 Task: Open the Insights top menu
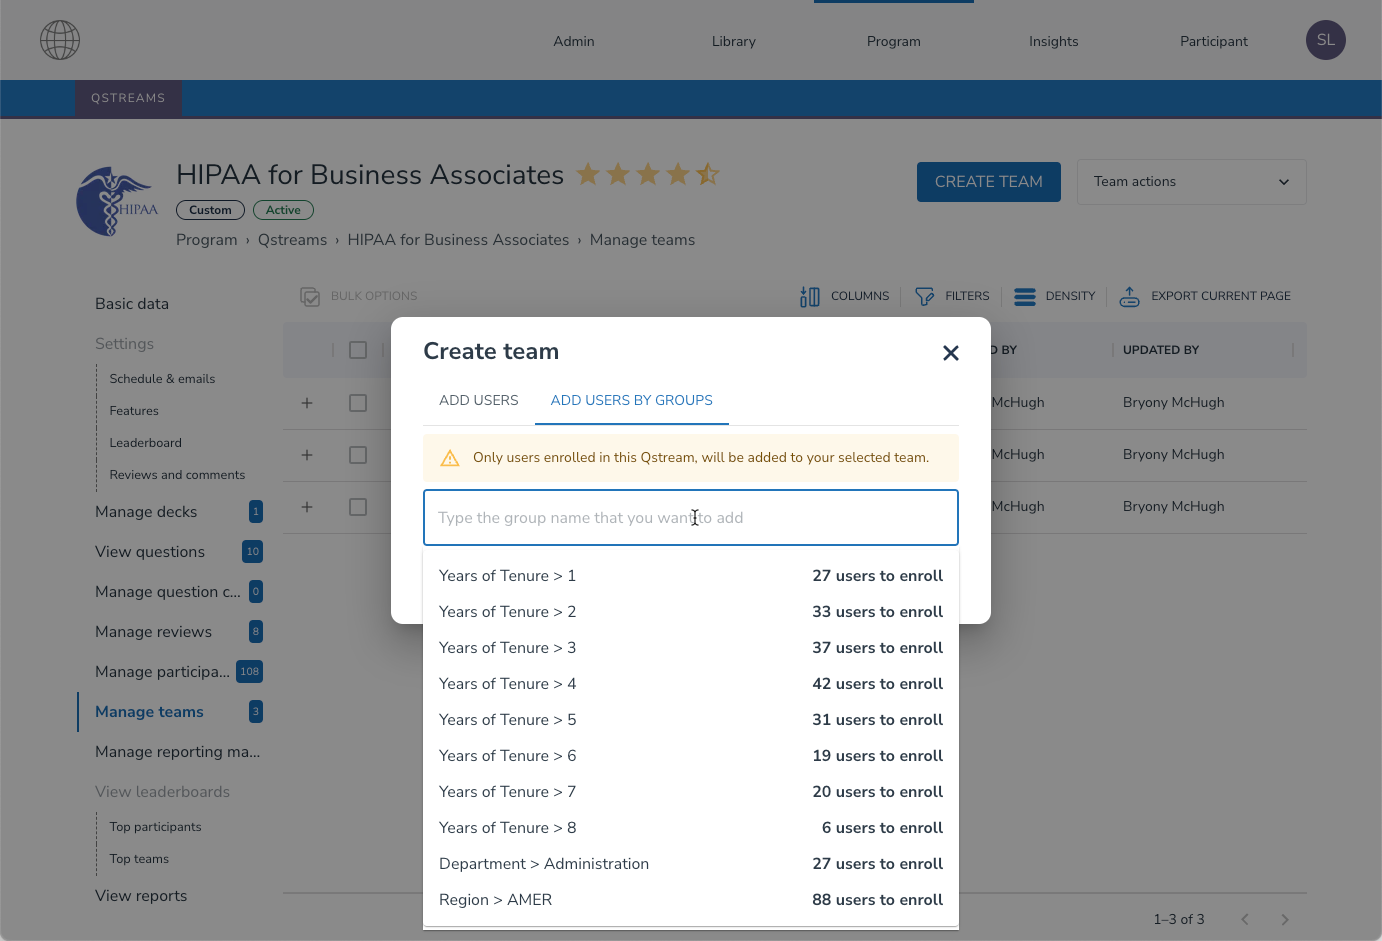(x=1054, y=41)
